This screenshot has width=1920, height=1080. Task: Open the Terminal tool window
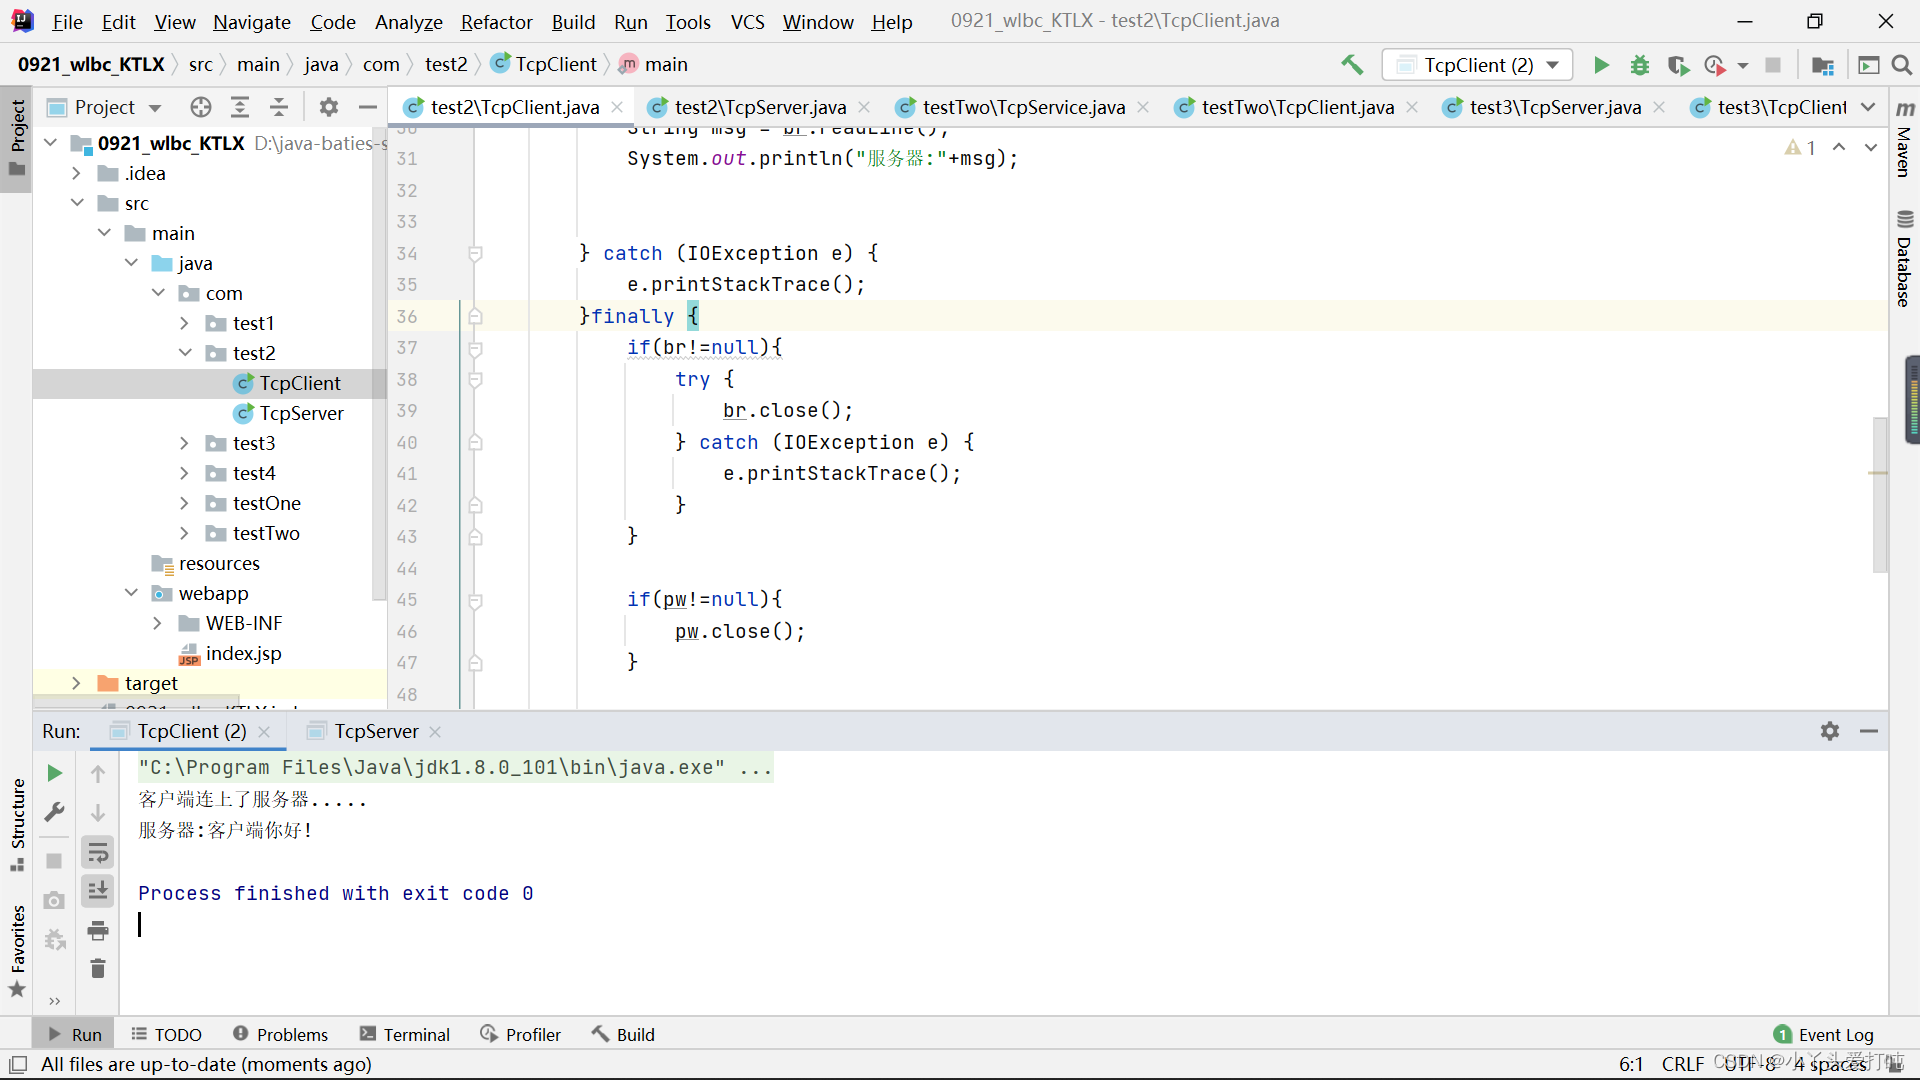tap(405, 1034)
